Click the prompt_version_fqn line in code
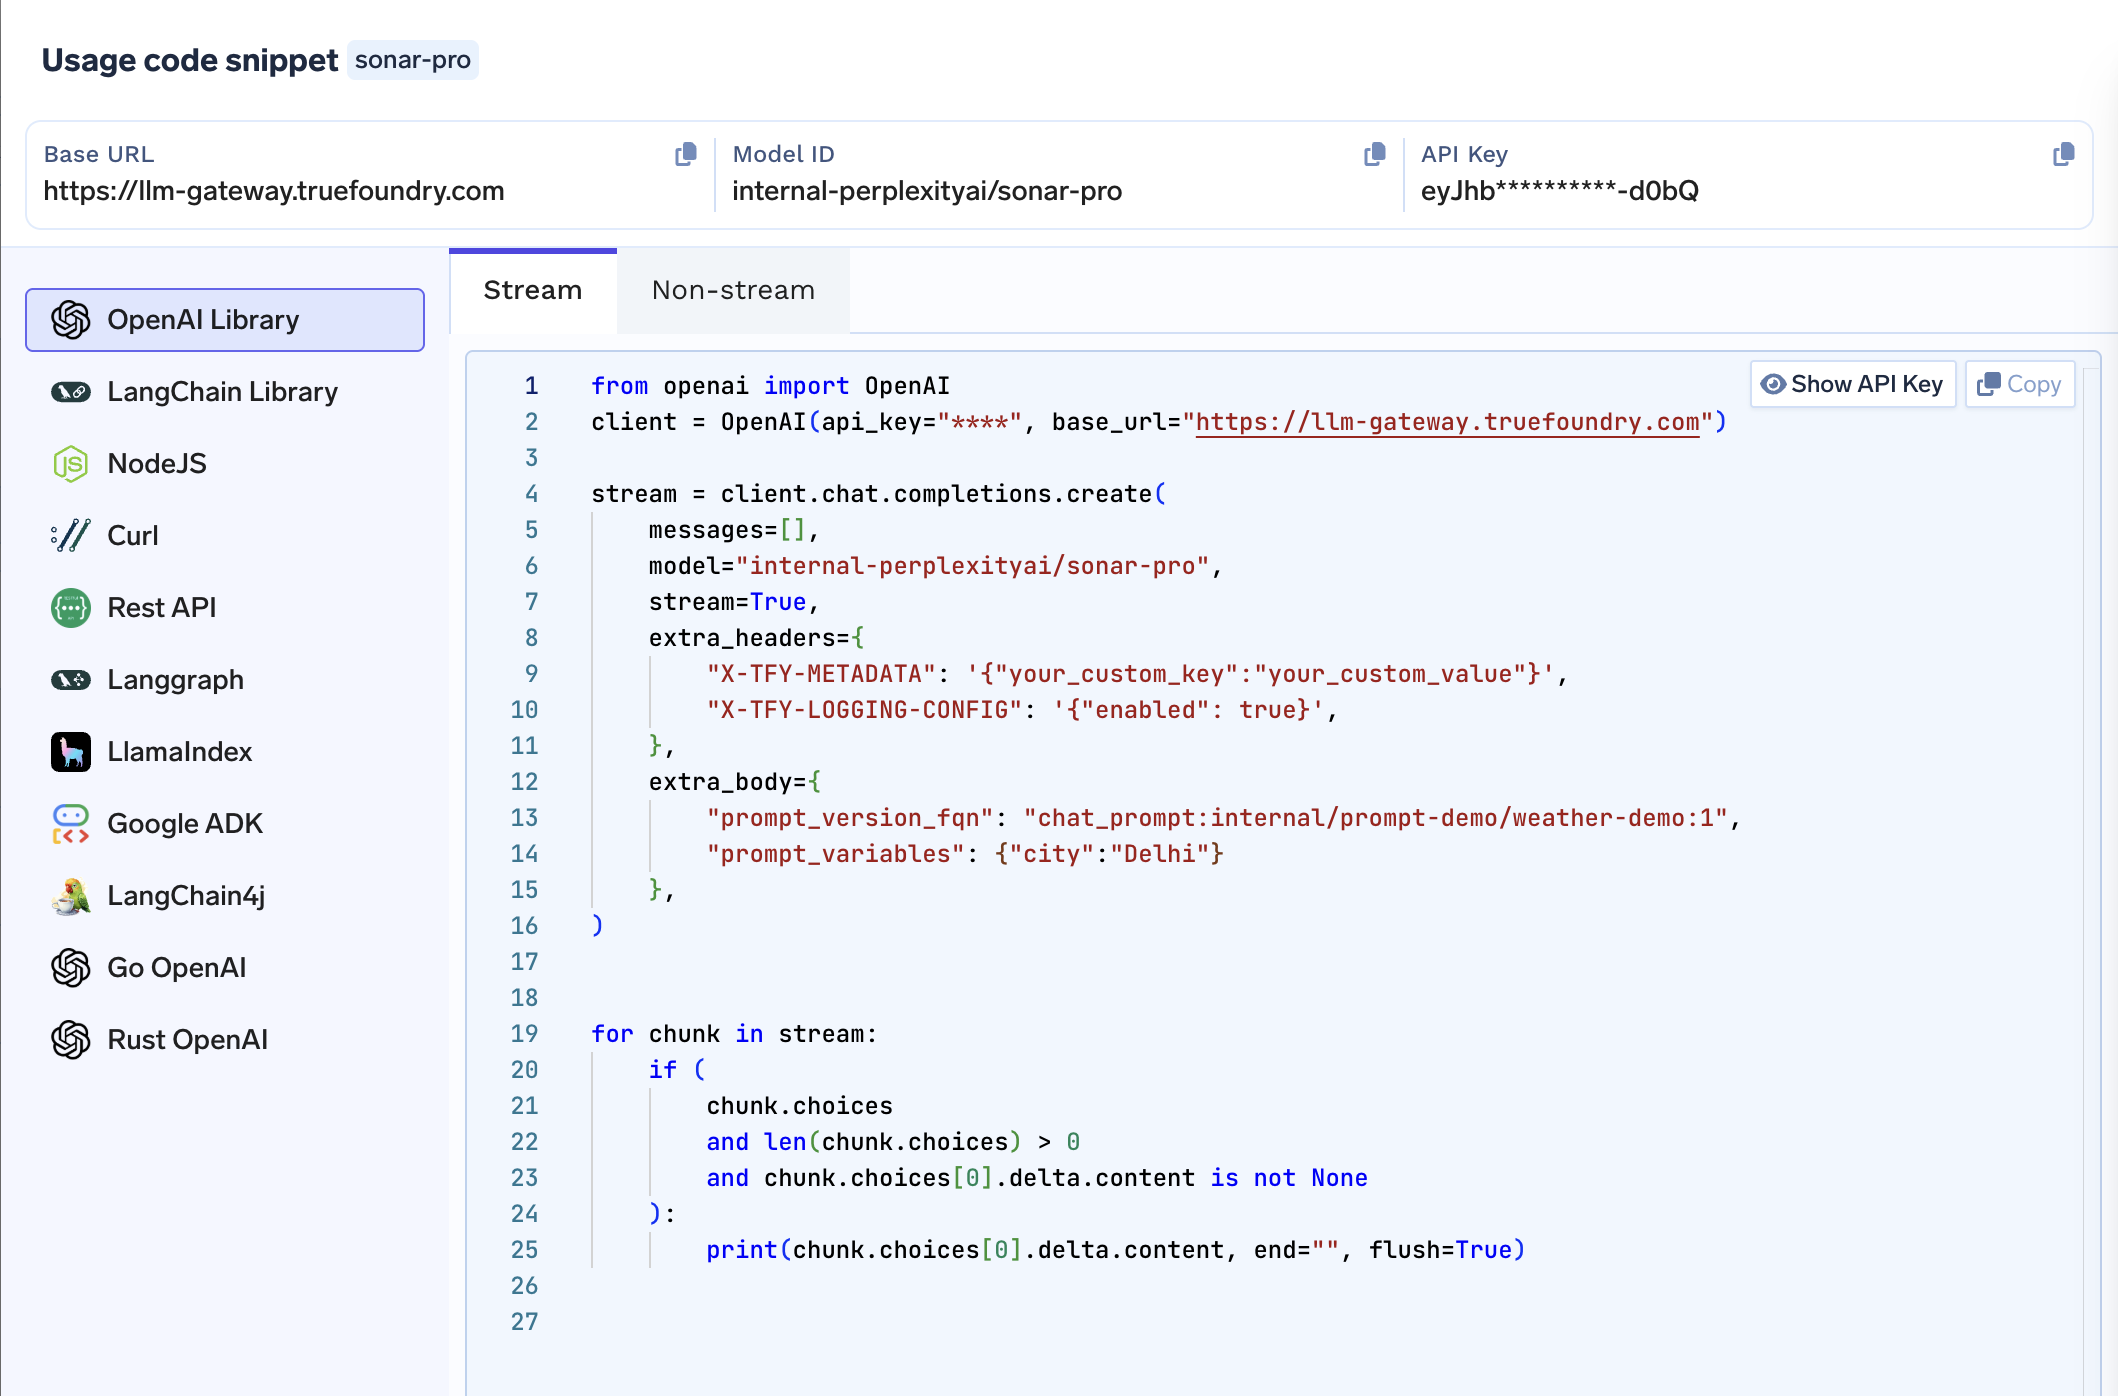Image resolution: width=2118 pixels, height=1396 pixels. tap(1223, 818)
